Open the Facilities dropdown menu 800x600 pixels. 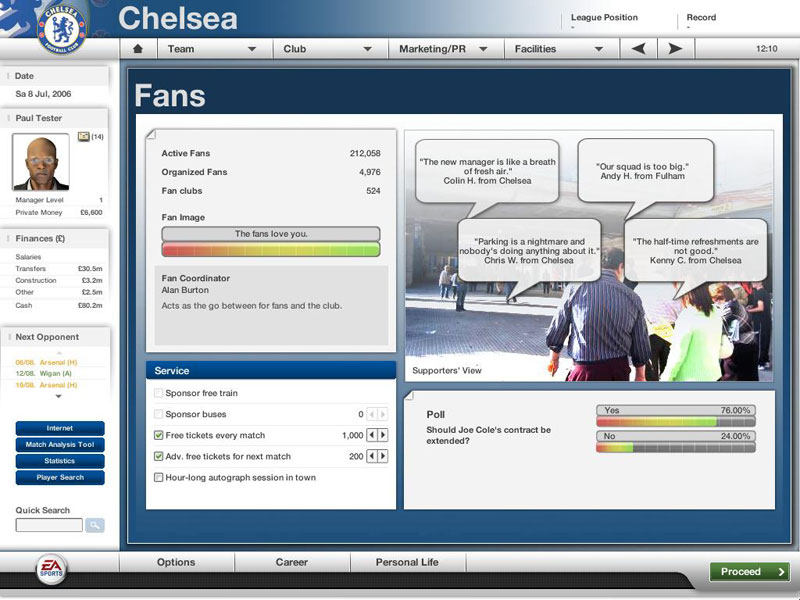coord(555,47)
